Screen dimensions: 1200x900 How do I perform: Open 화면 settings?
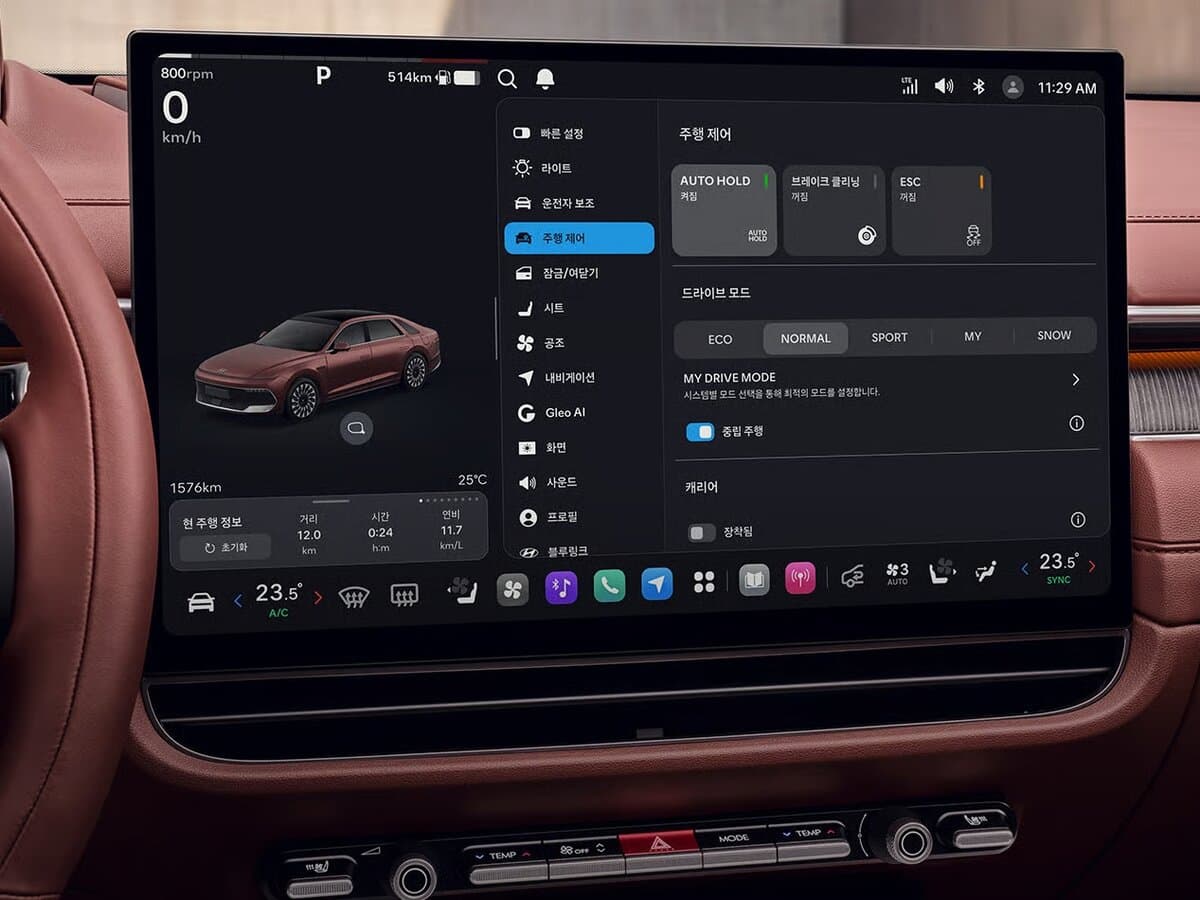click(x=580, y=447)
